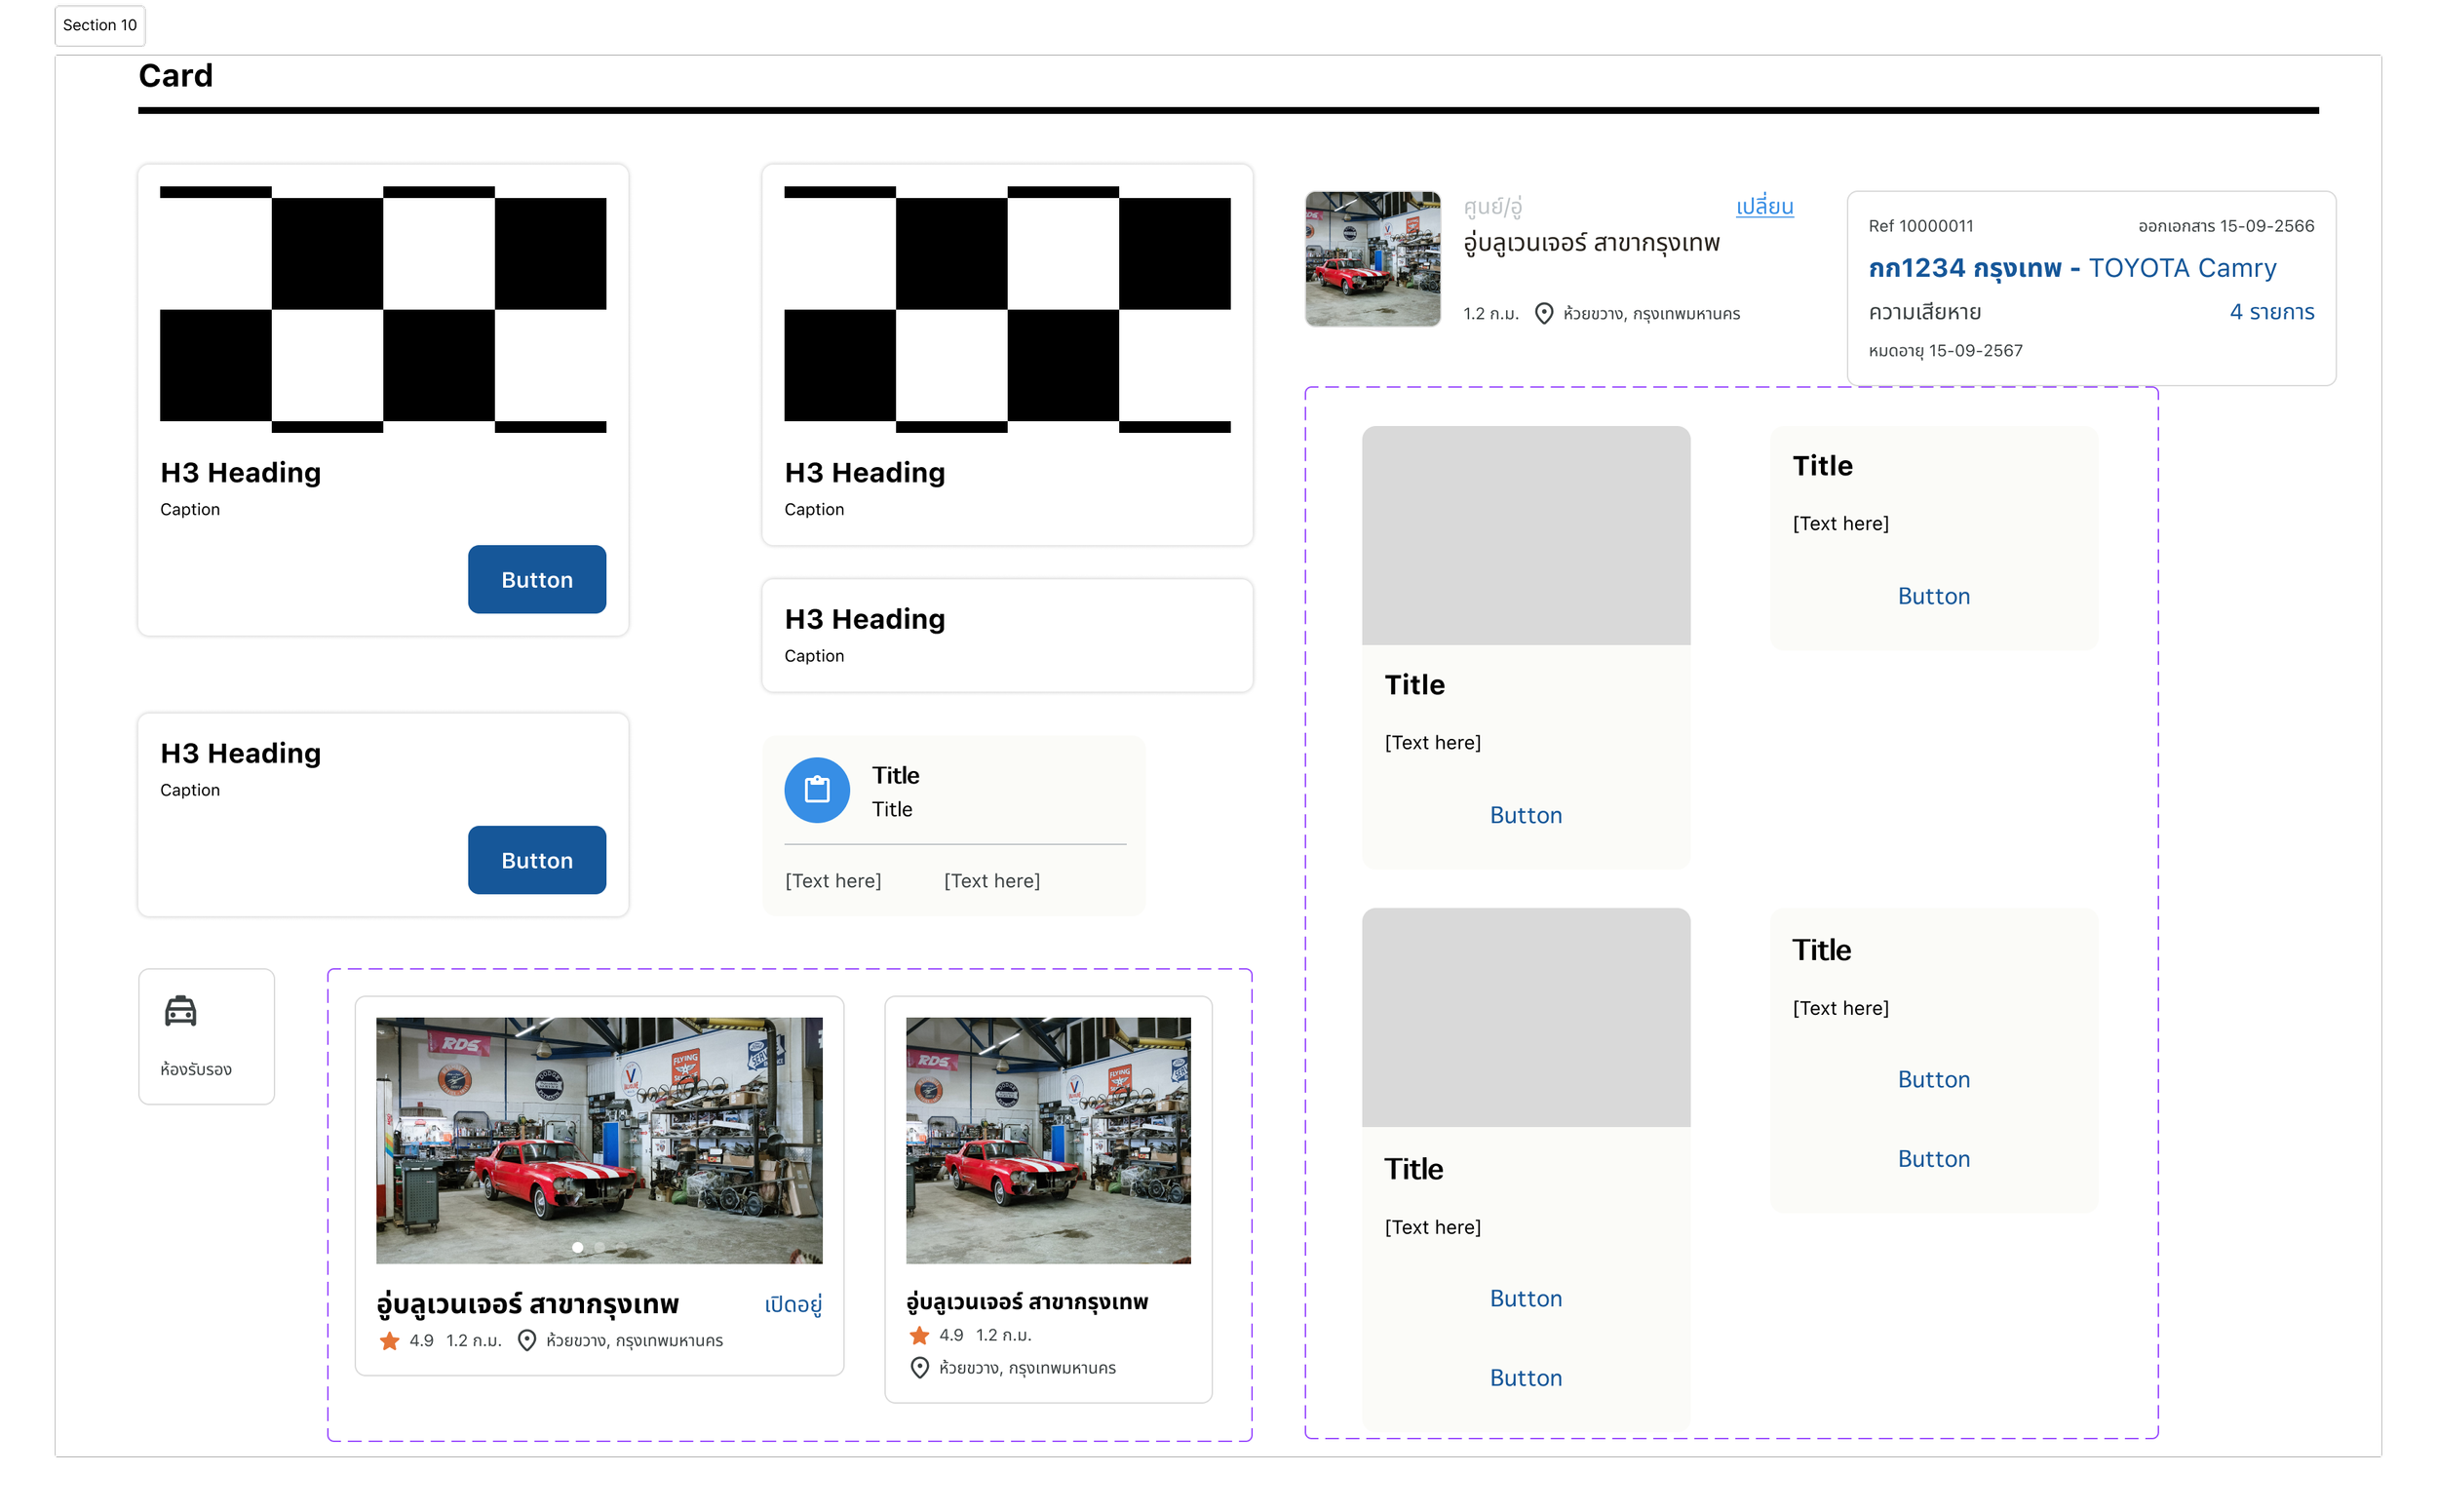Click the location pin in the large garage card
The height and width of the screenshot is (1512, 2437).
tap(526, 1341)
